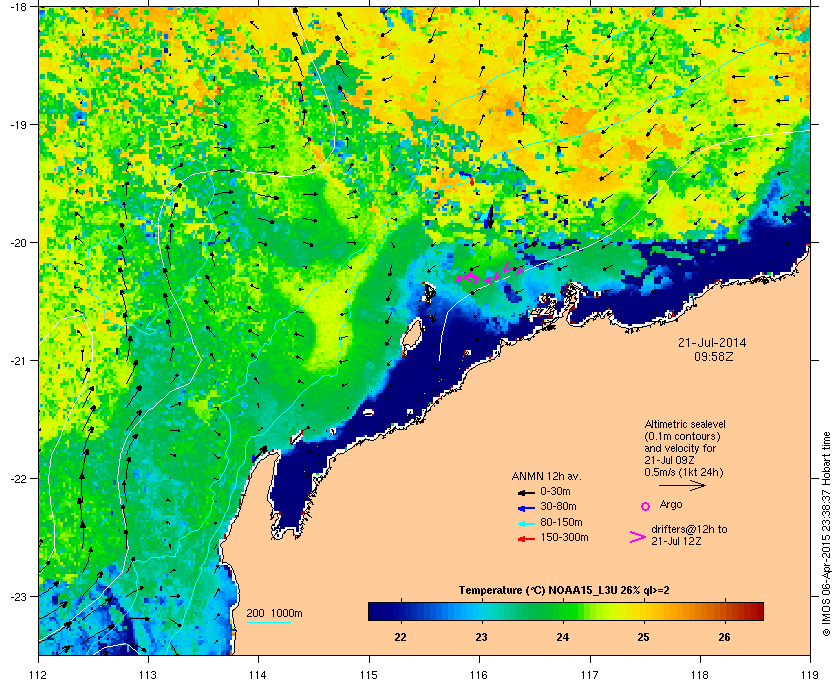The width and height of the screenshot is (840, 680).
Task: Click the magenta Argo circle symbol
Action: [x=646, y=506]
